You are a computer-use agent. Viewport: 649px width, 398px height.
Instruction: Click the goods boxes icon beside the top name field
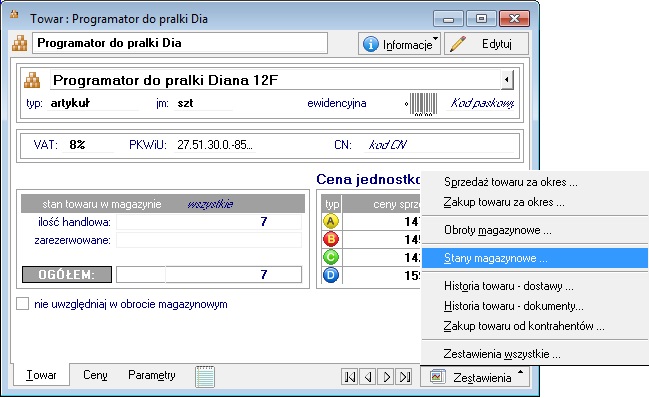(x=19, y=43)
